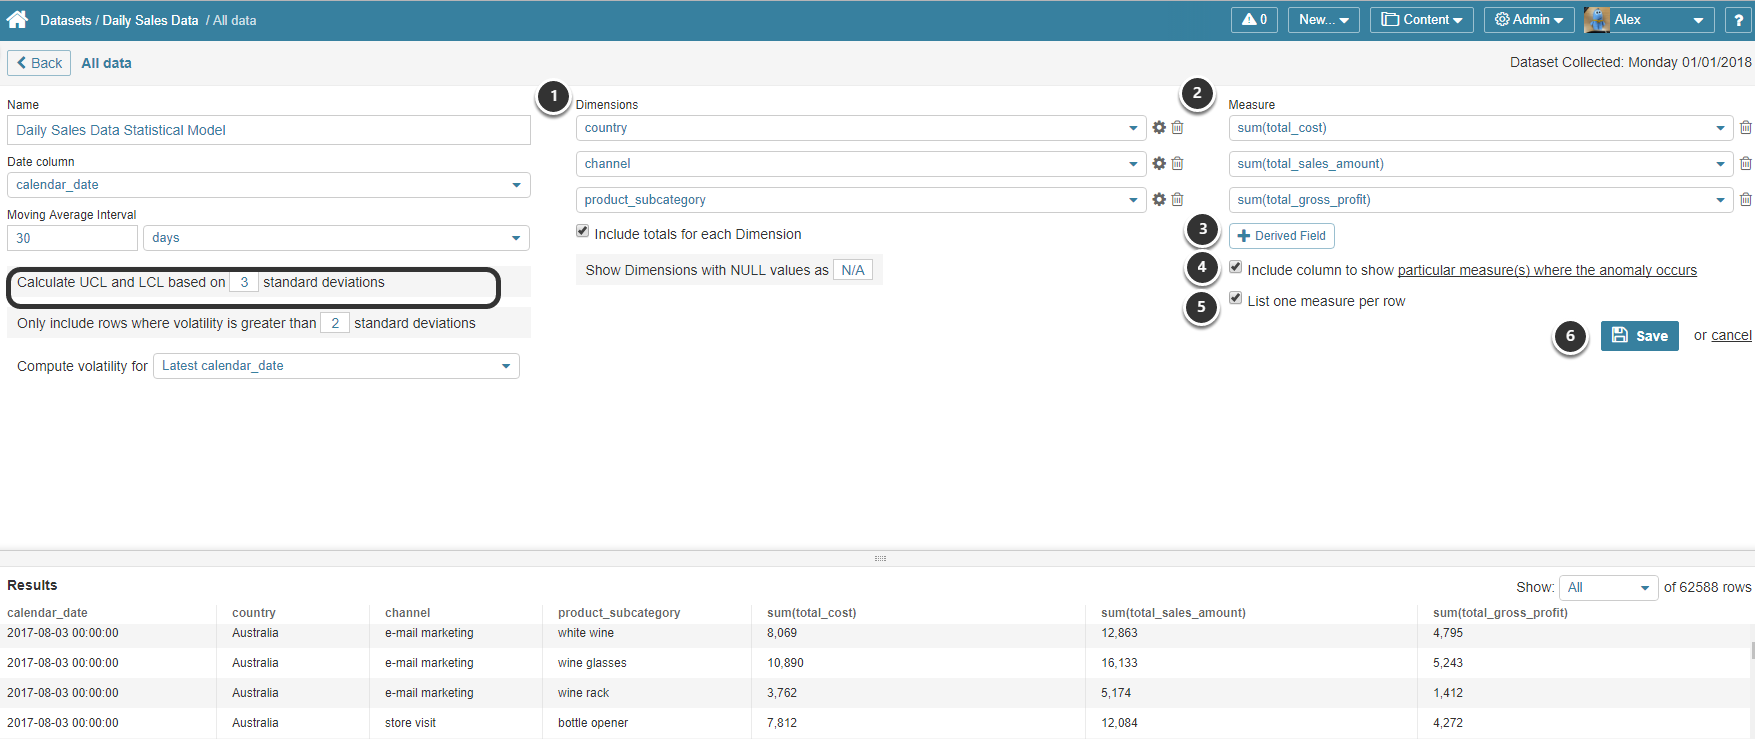Delete the sum(total_cost) measure
This screenshot has width=1755, height=739.
coord(1745,128)
